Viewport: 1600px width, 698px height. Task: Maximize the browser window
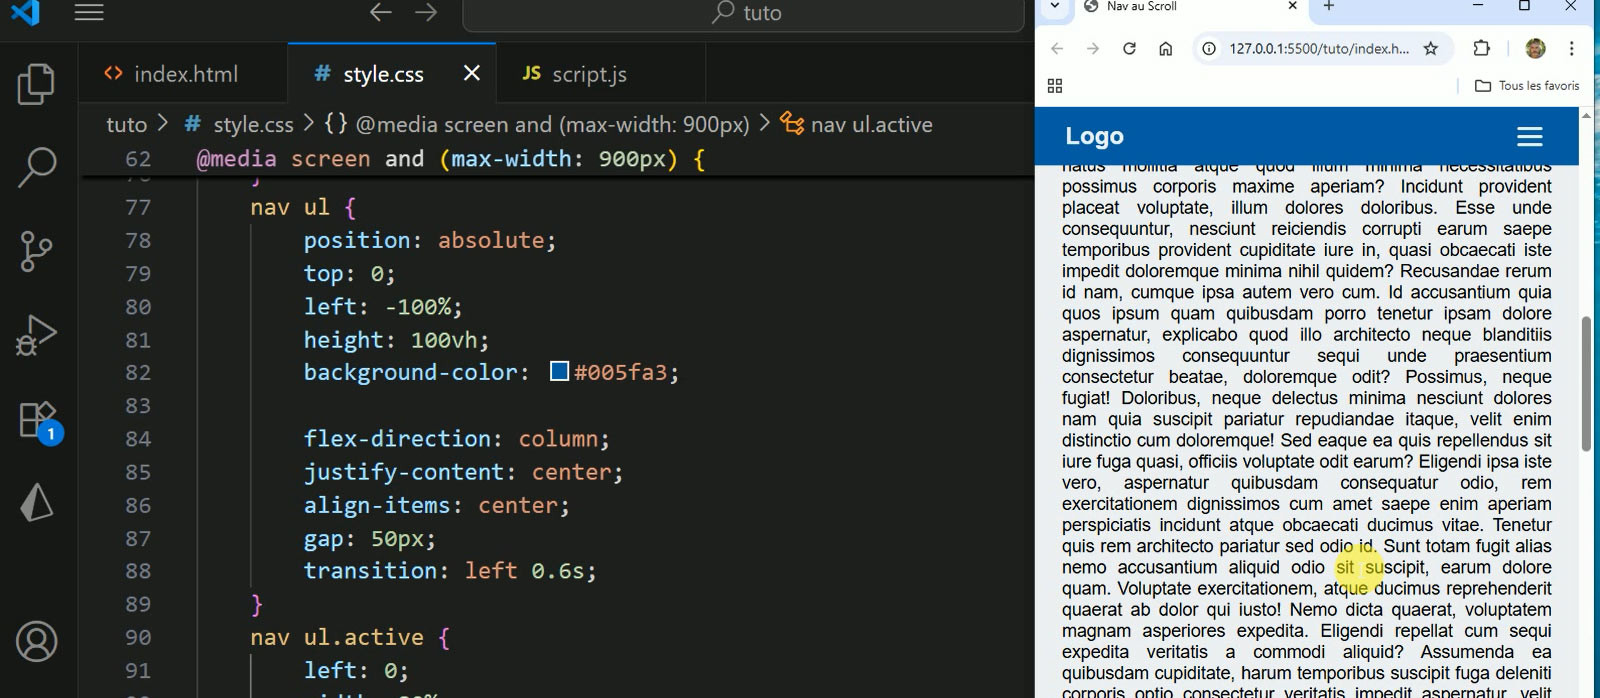(x=1524, y=6)
